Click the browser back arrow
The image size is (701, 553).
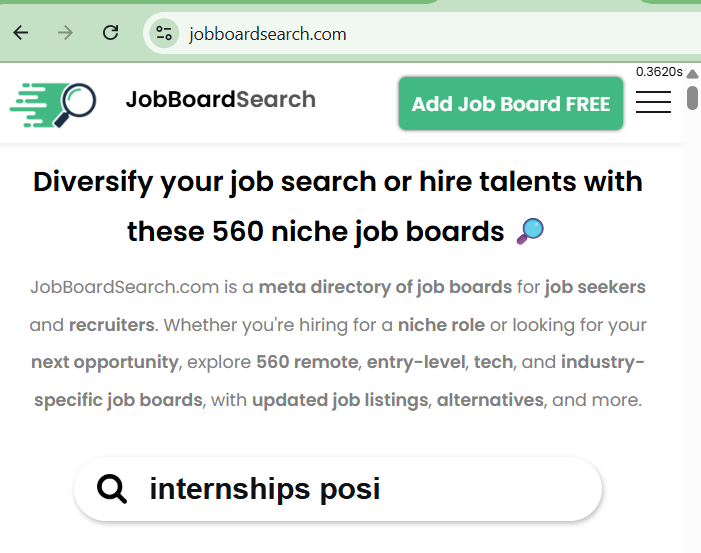click(21, 33)
